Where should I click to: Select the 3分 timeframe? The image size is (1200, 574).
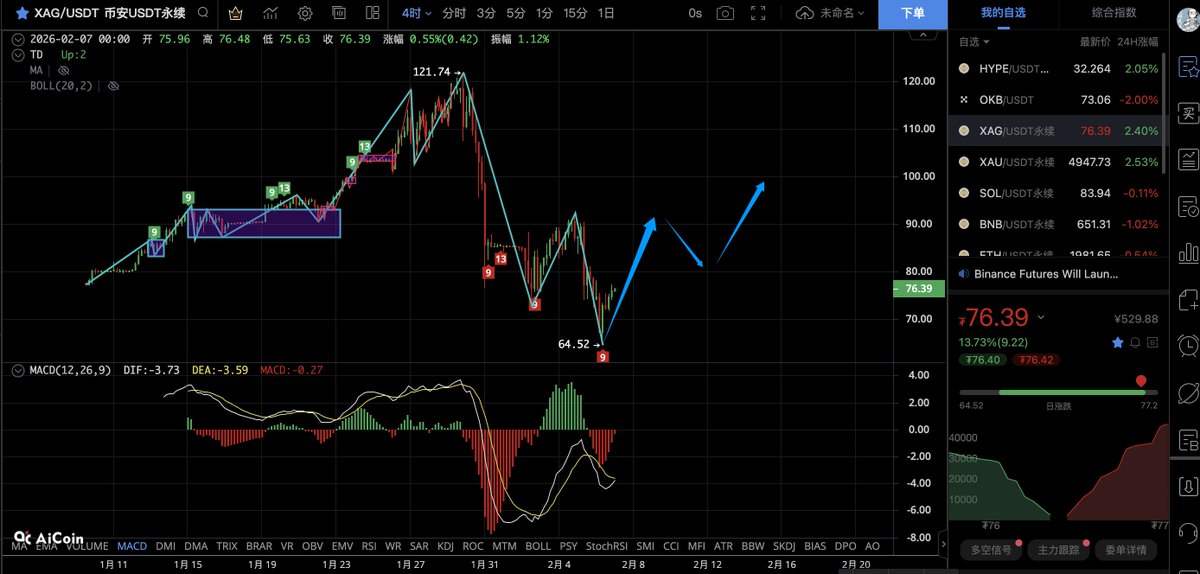tap(486, 14)
